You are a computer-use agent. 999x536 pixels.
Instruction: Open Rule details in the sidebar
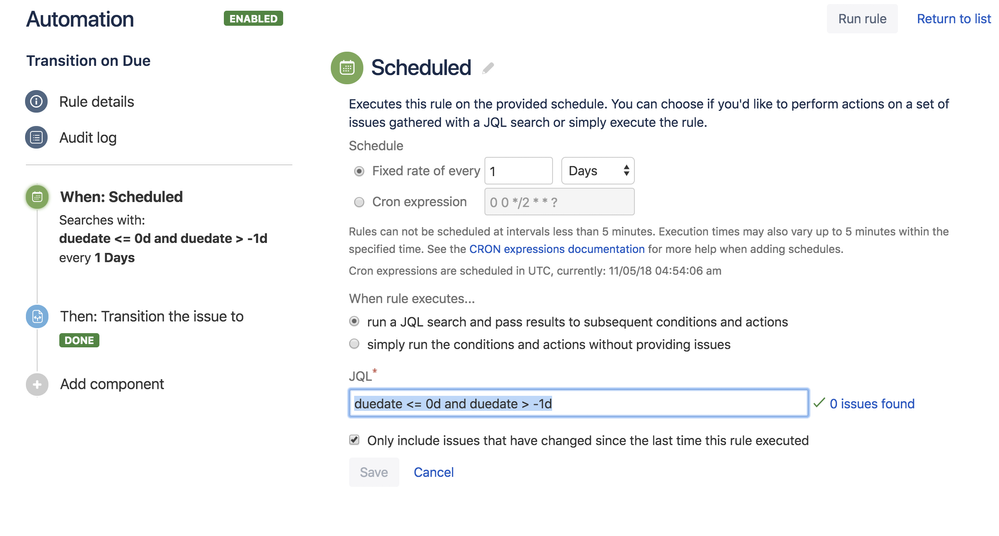(96, 102)
